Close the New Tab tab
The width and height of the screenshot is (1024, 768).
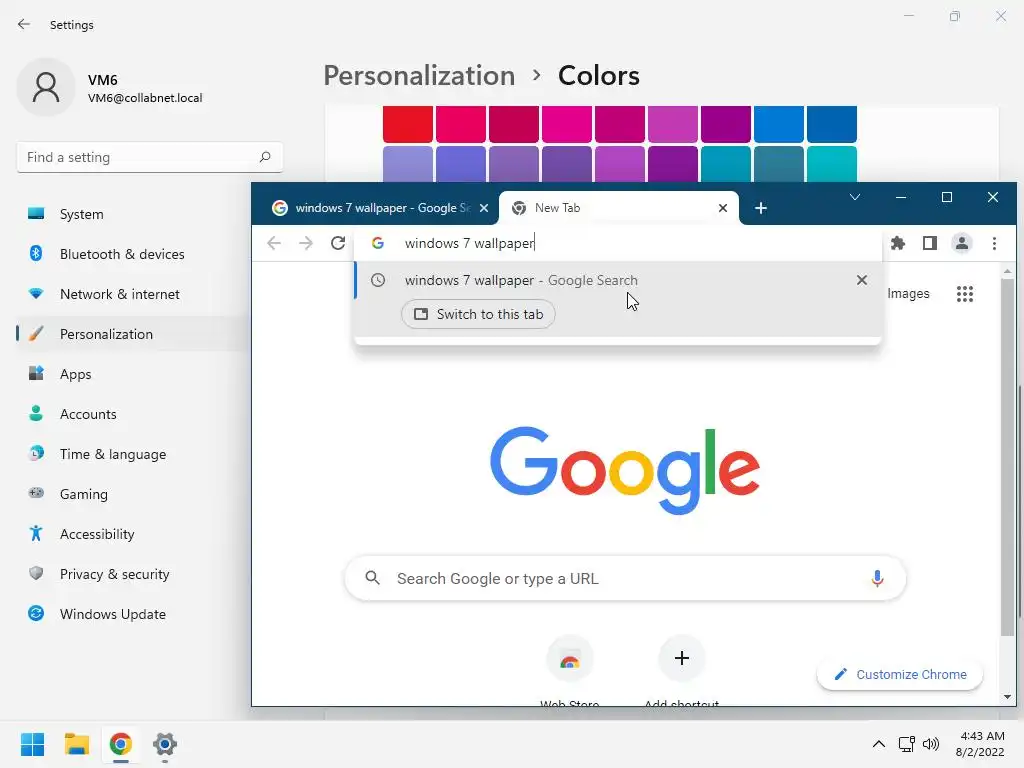722,208
